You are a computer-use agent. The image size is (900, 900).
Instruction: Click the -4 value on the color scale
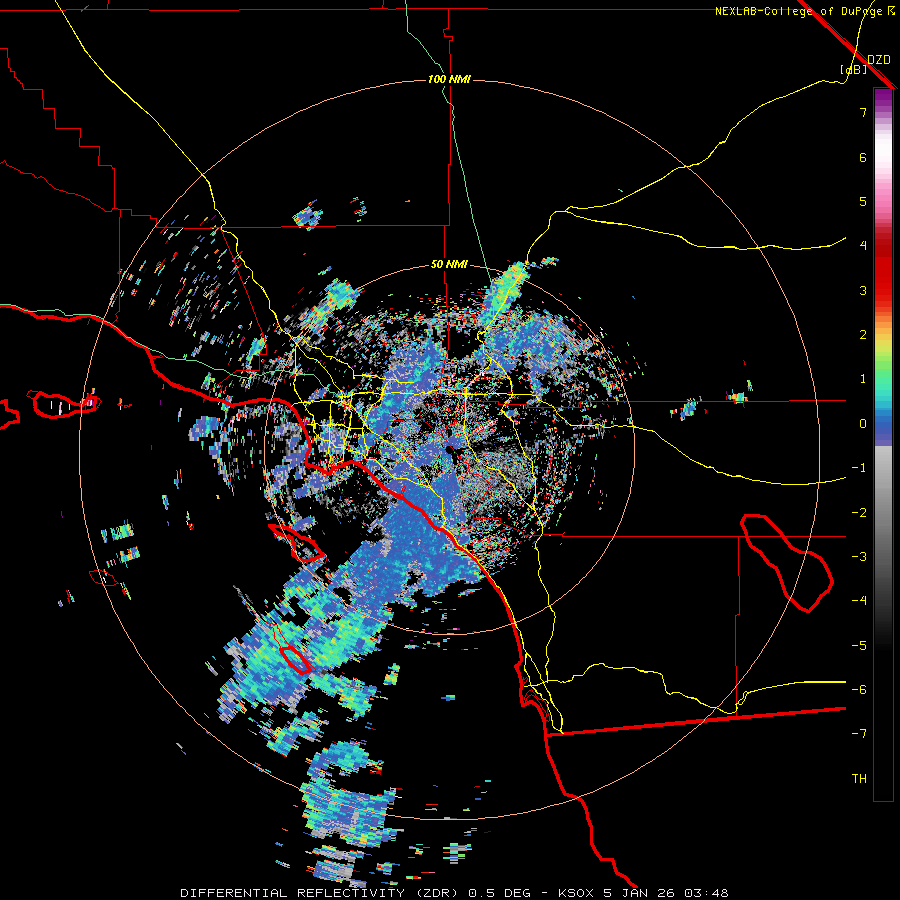tap(859, 601)
